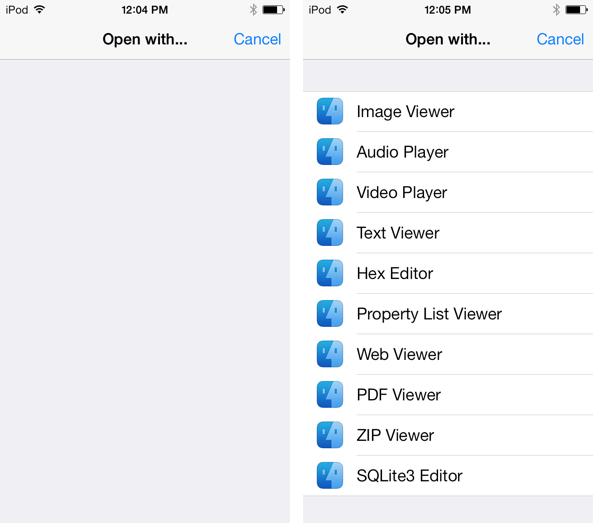Select Property List Viewer

coord(448,314)
